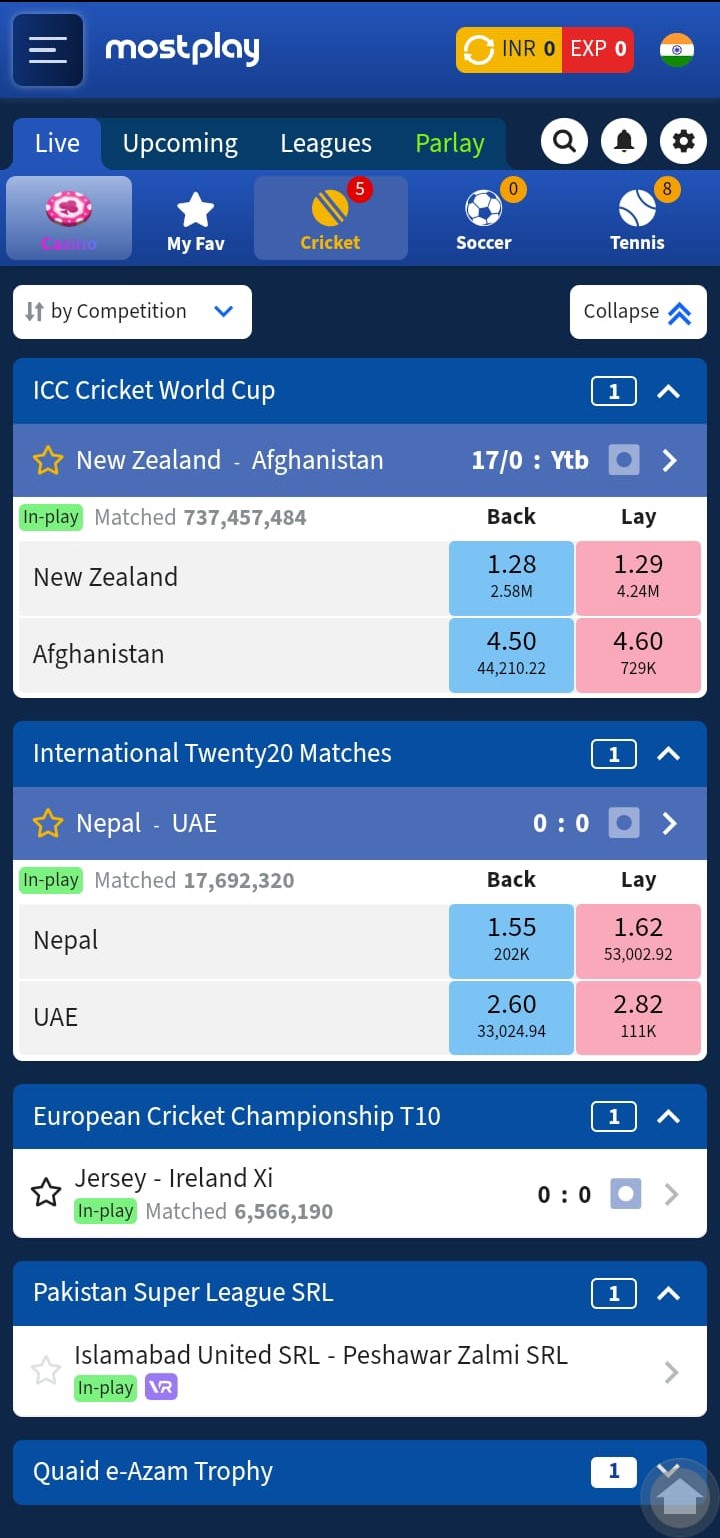720x1538 pixels.
Task: Refresh INR balance icon
Action: (x=480, y=49)
